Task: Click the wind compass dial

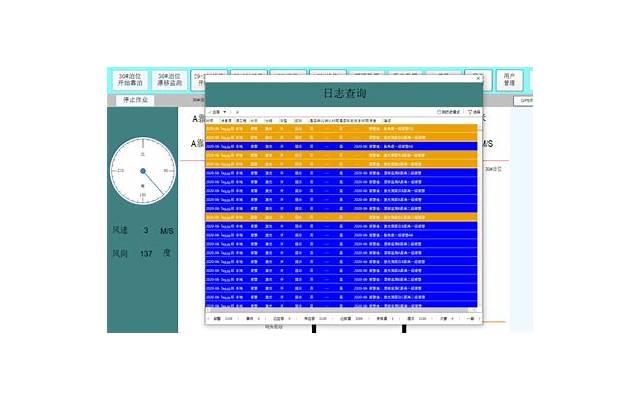Action: click(143, 173)
